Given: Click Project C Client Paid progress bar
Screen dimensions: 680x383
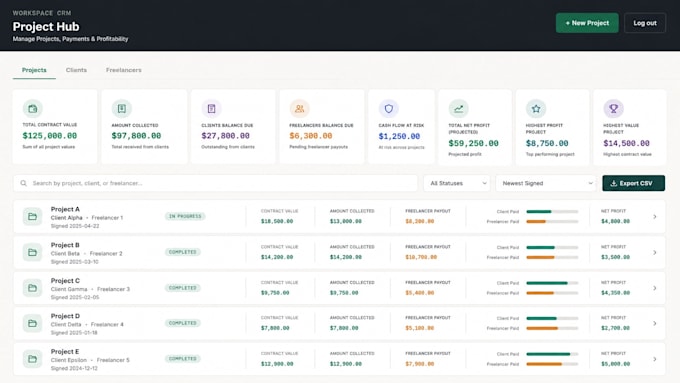Looking at the screenshot, I should pos(552,283).
